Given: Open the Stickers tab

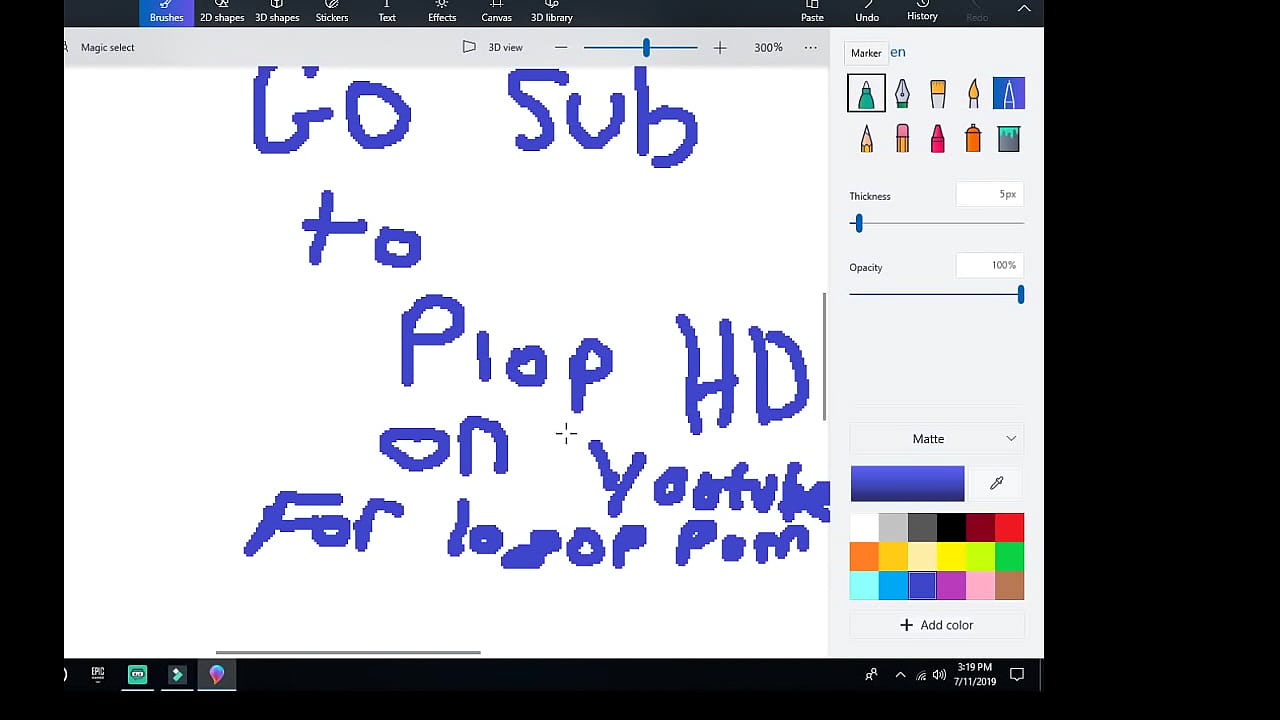Looking at the screenshot, I should pyautogui.click(x=332, y=12).
